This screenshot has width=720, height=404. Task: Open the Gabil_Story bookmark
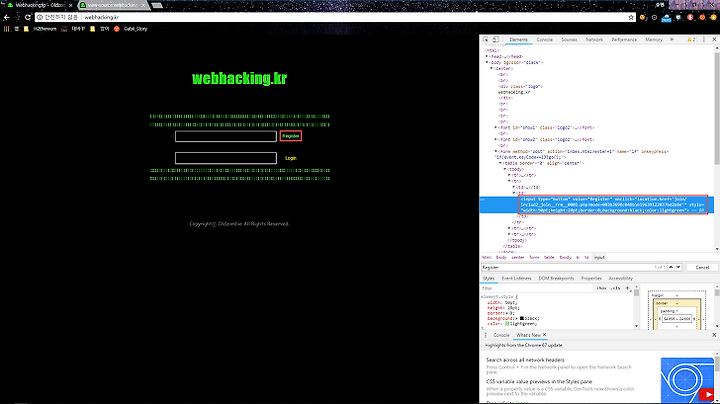coord(131,29)
